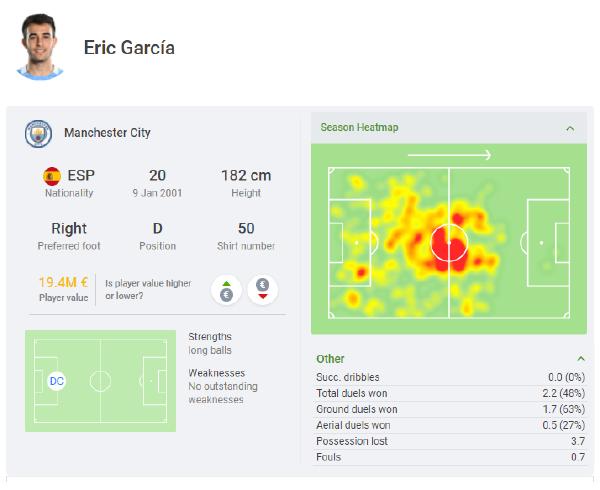Screen dimensions: 600x490
Task: Click the Manchester City club crest icon
Action: click(39, 133)
